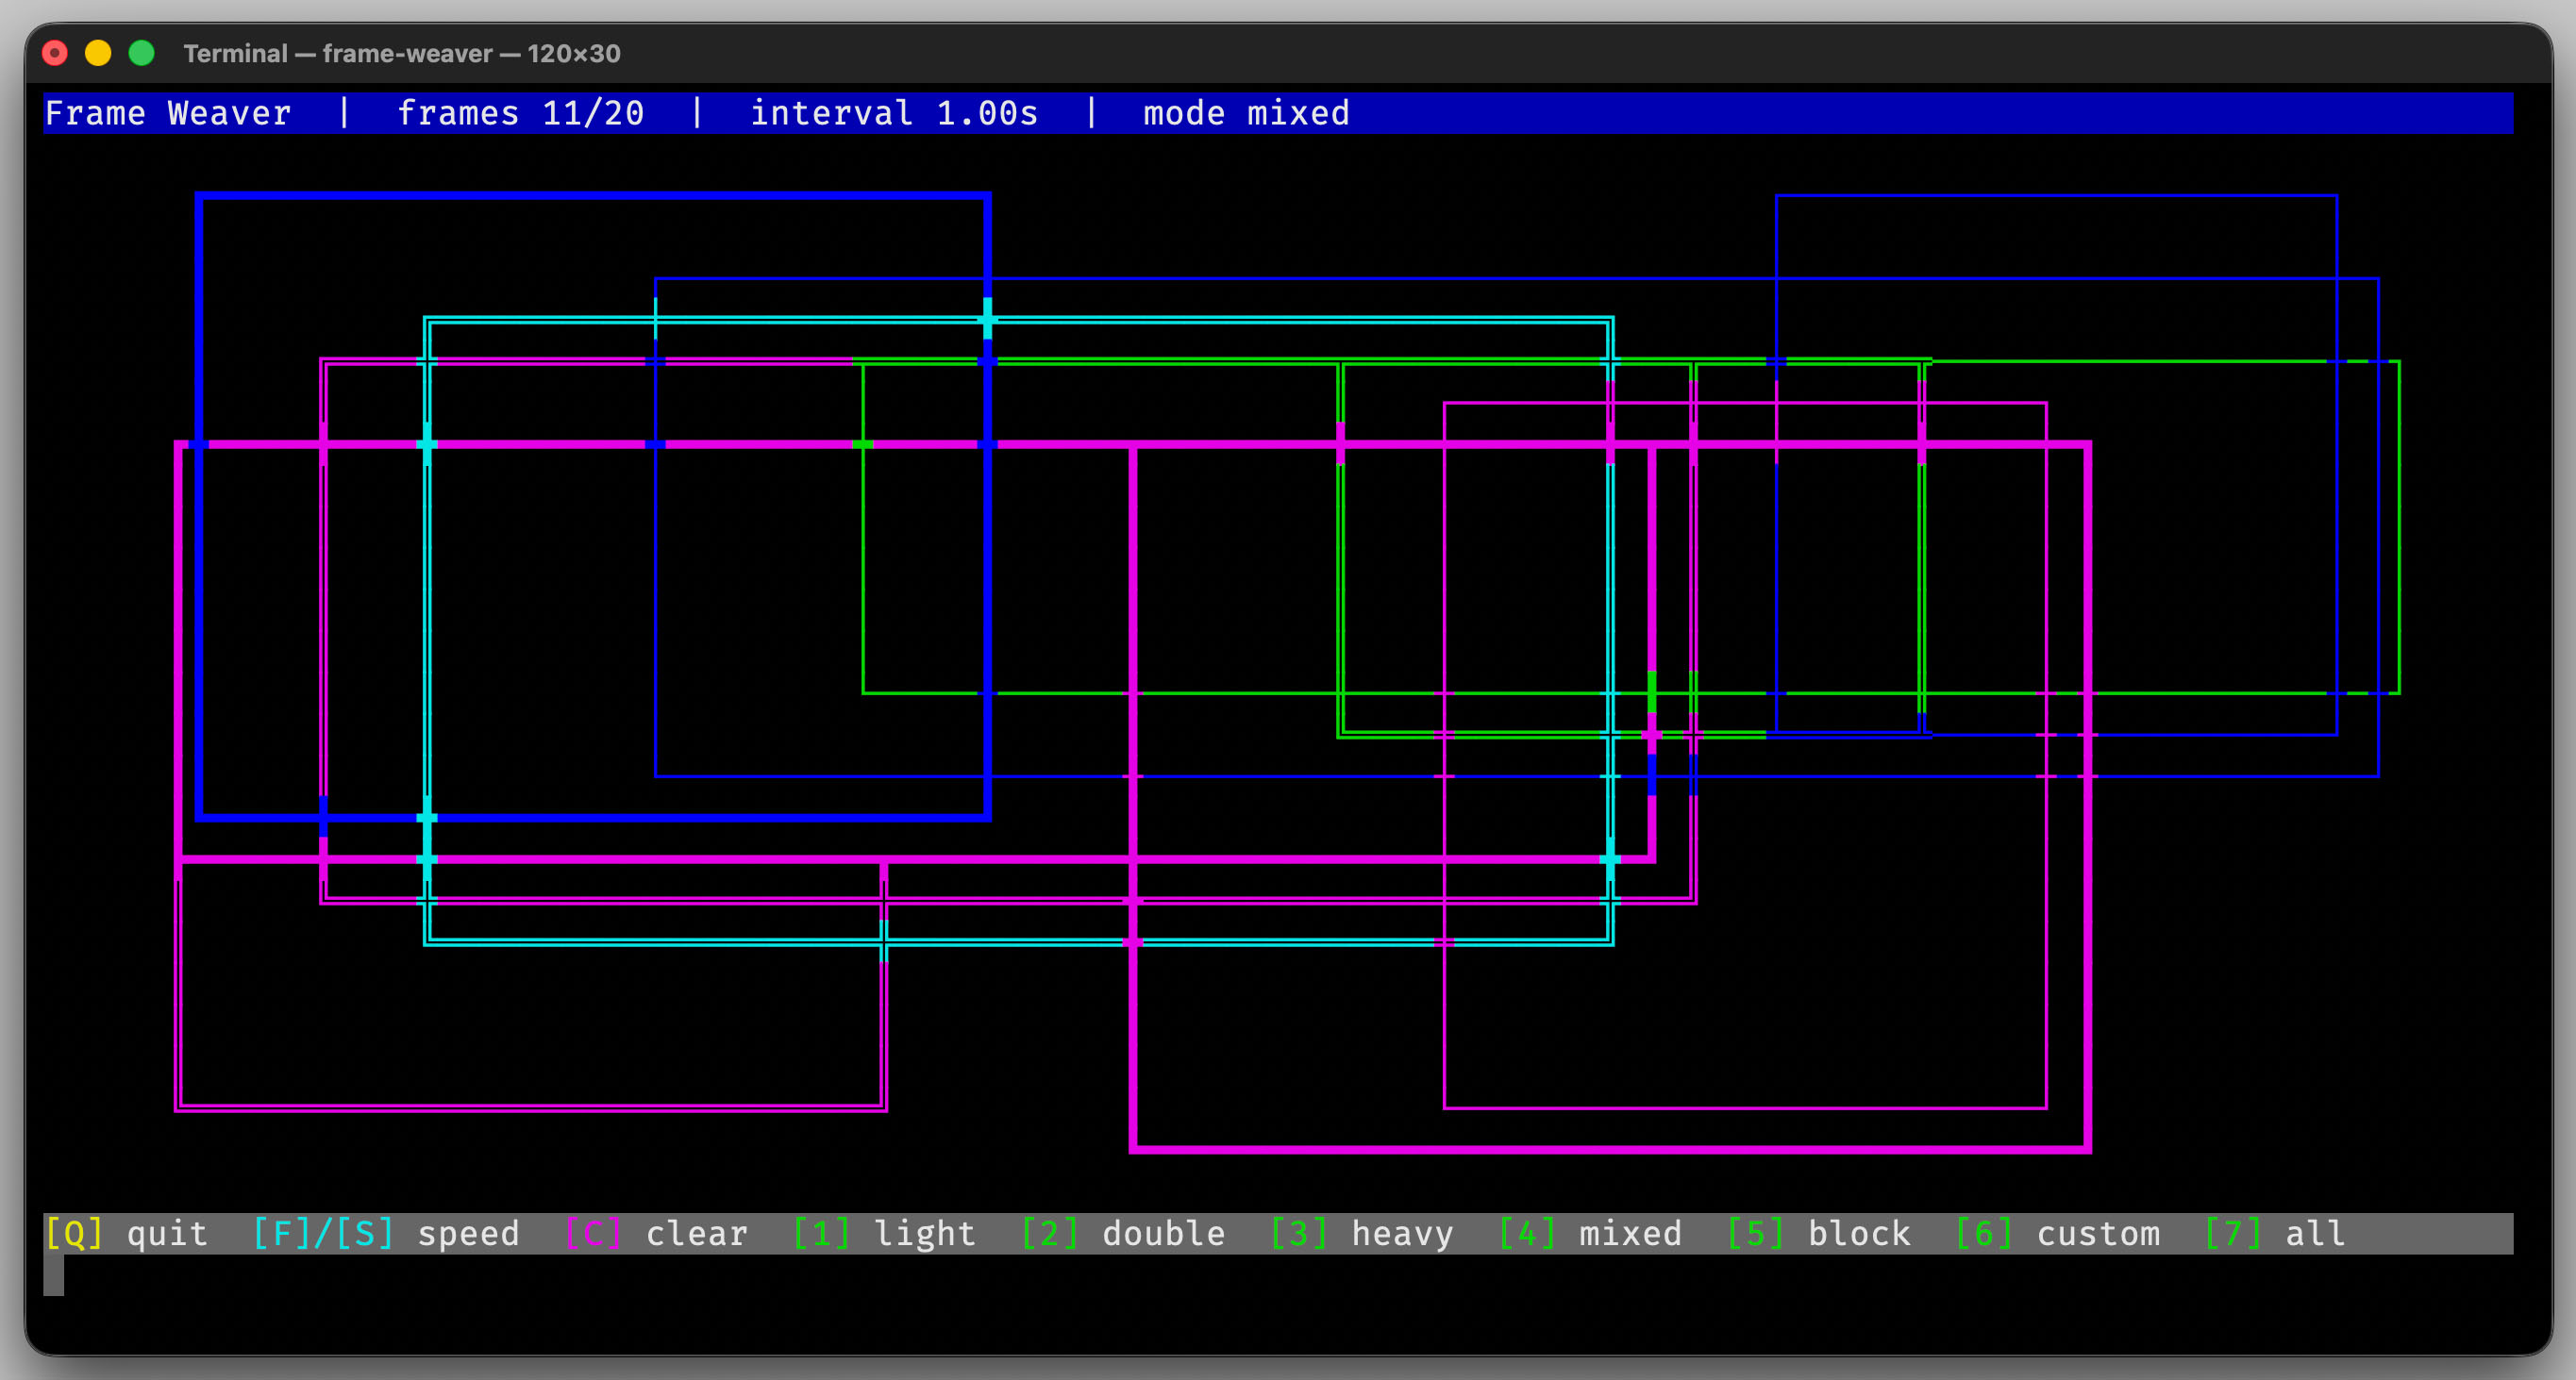Click the 'Frame Weaver' title in header

[168, 113]
